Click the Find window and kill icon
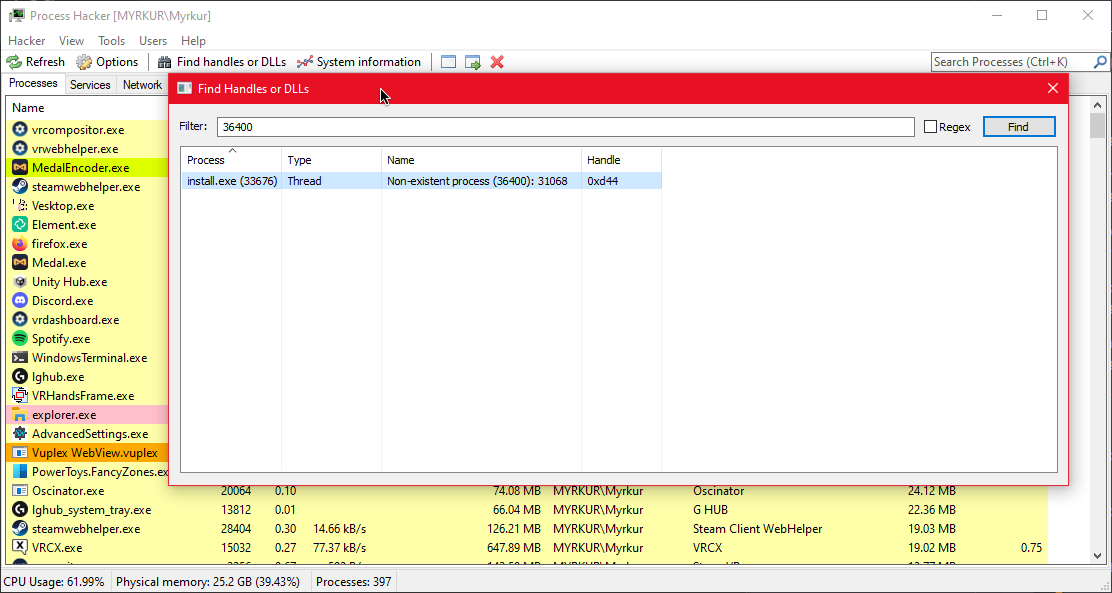1112x593 pixels. click(496, 61)
